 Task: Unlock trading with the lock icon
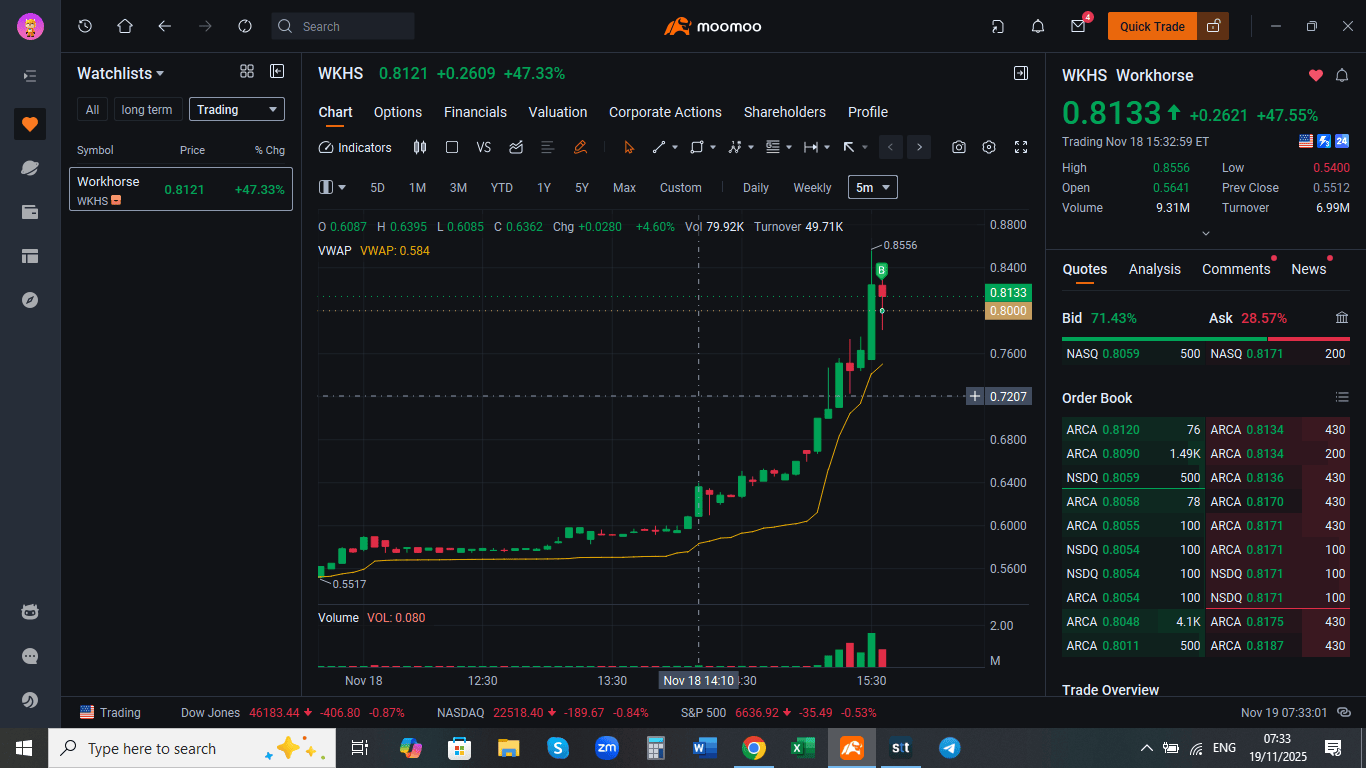[x=1213, y=27]
